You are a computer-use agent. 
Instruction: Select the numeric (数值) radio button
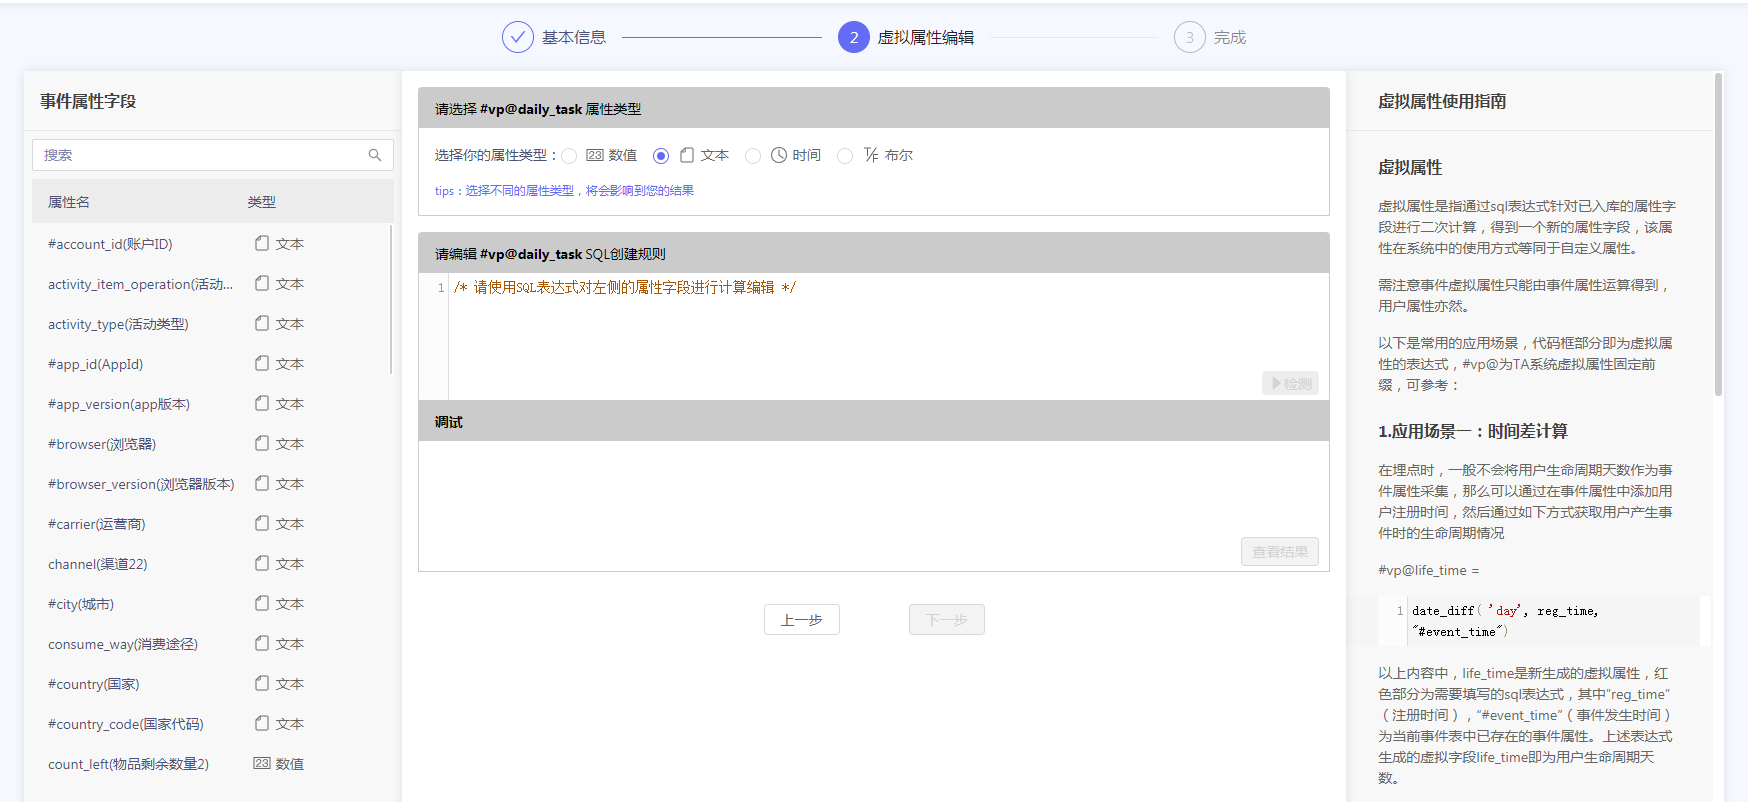click(x=569, y=156)
